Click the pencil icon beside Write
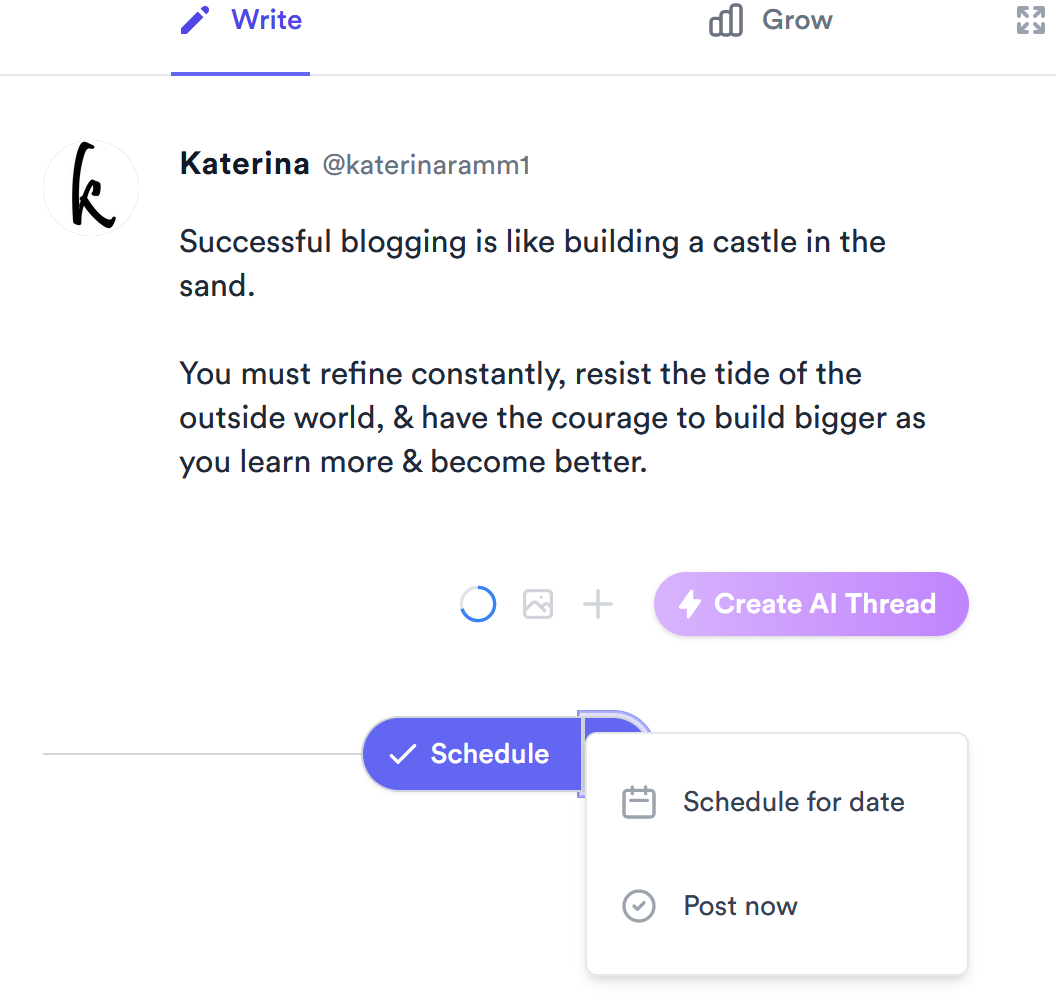This screenshot has width=1056, height=995. (195, 20)
